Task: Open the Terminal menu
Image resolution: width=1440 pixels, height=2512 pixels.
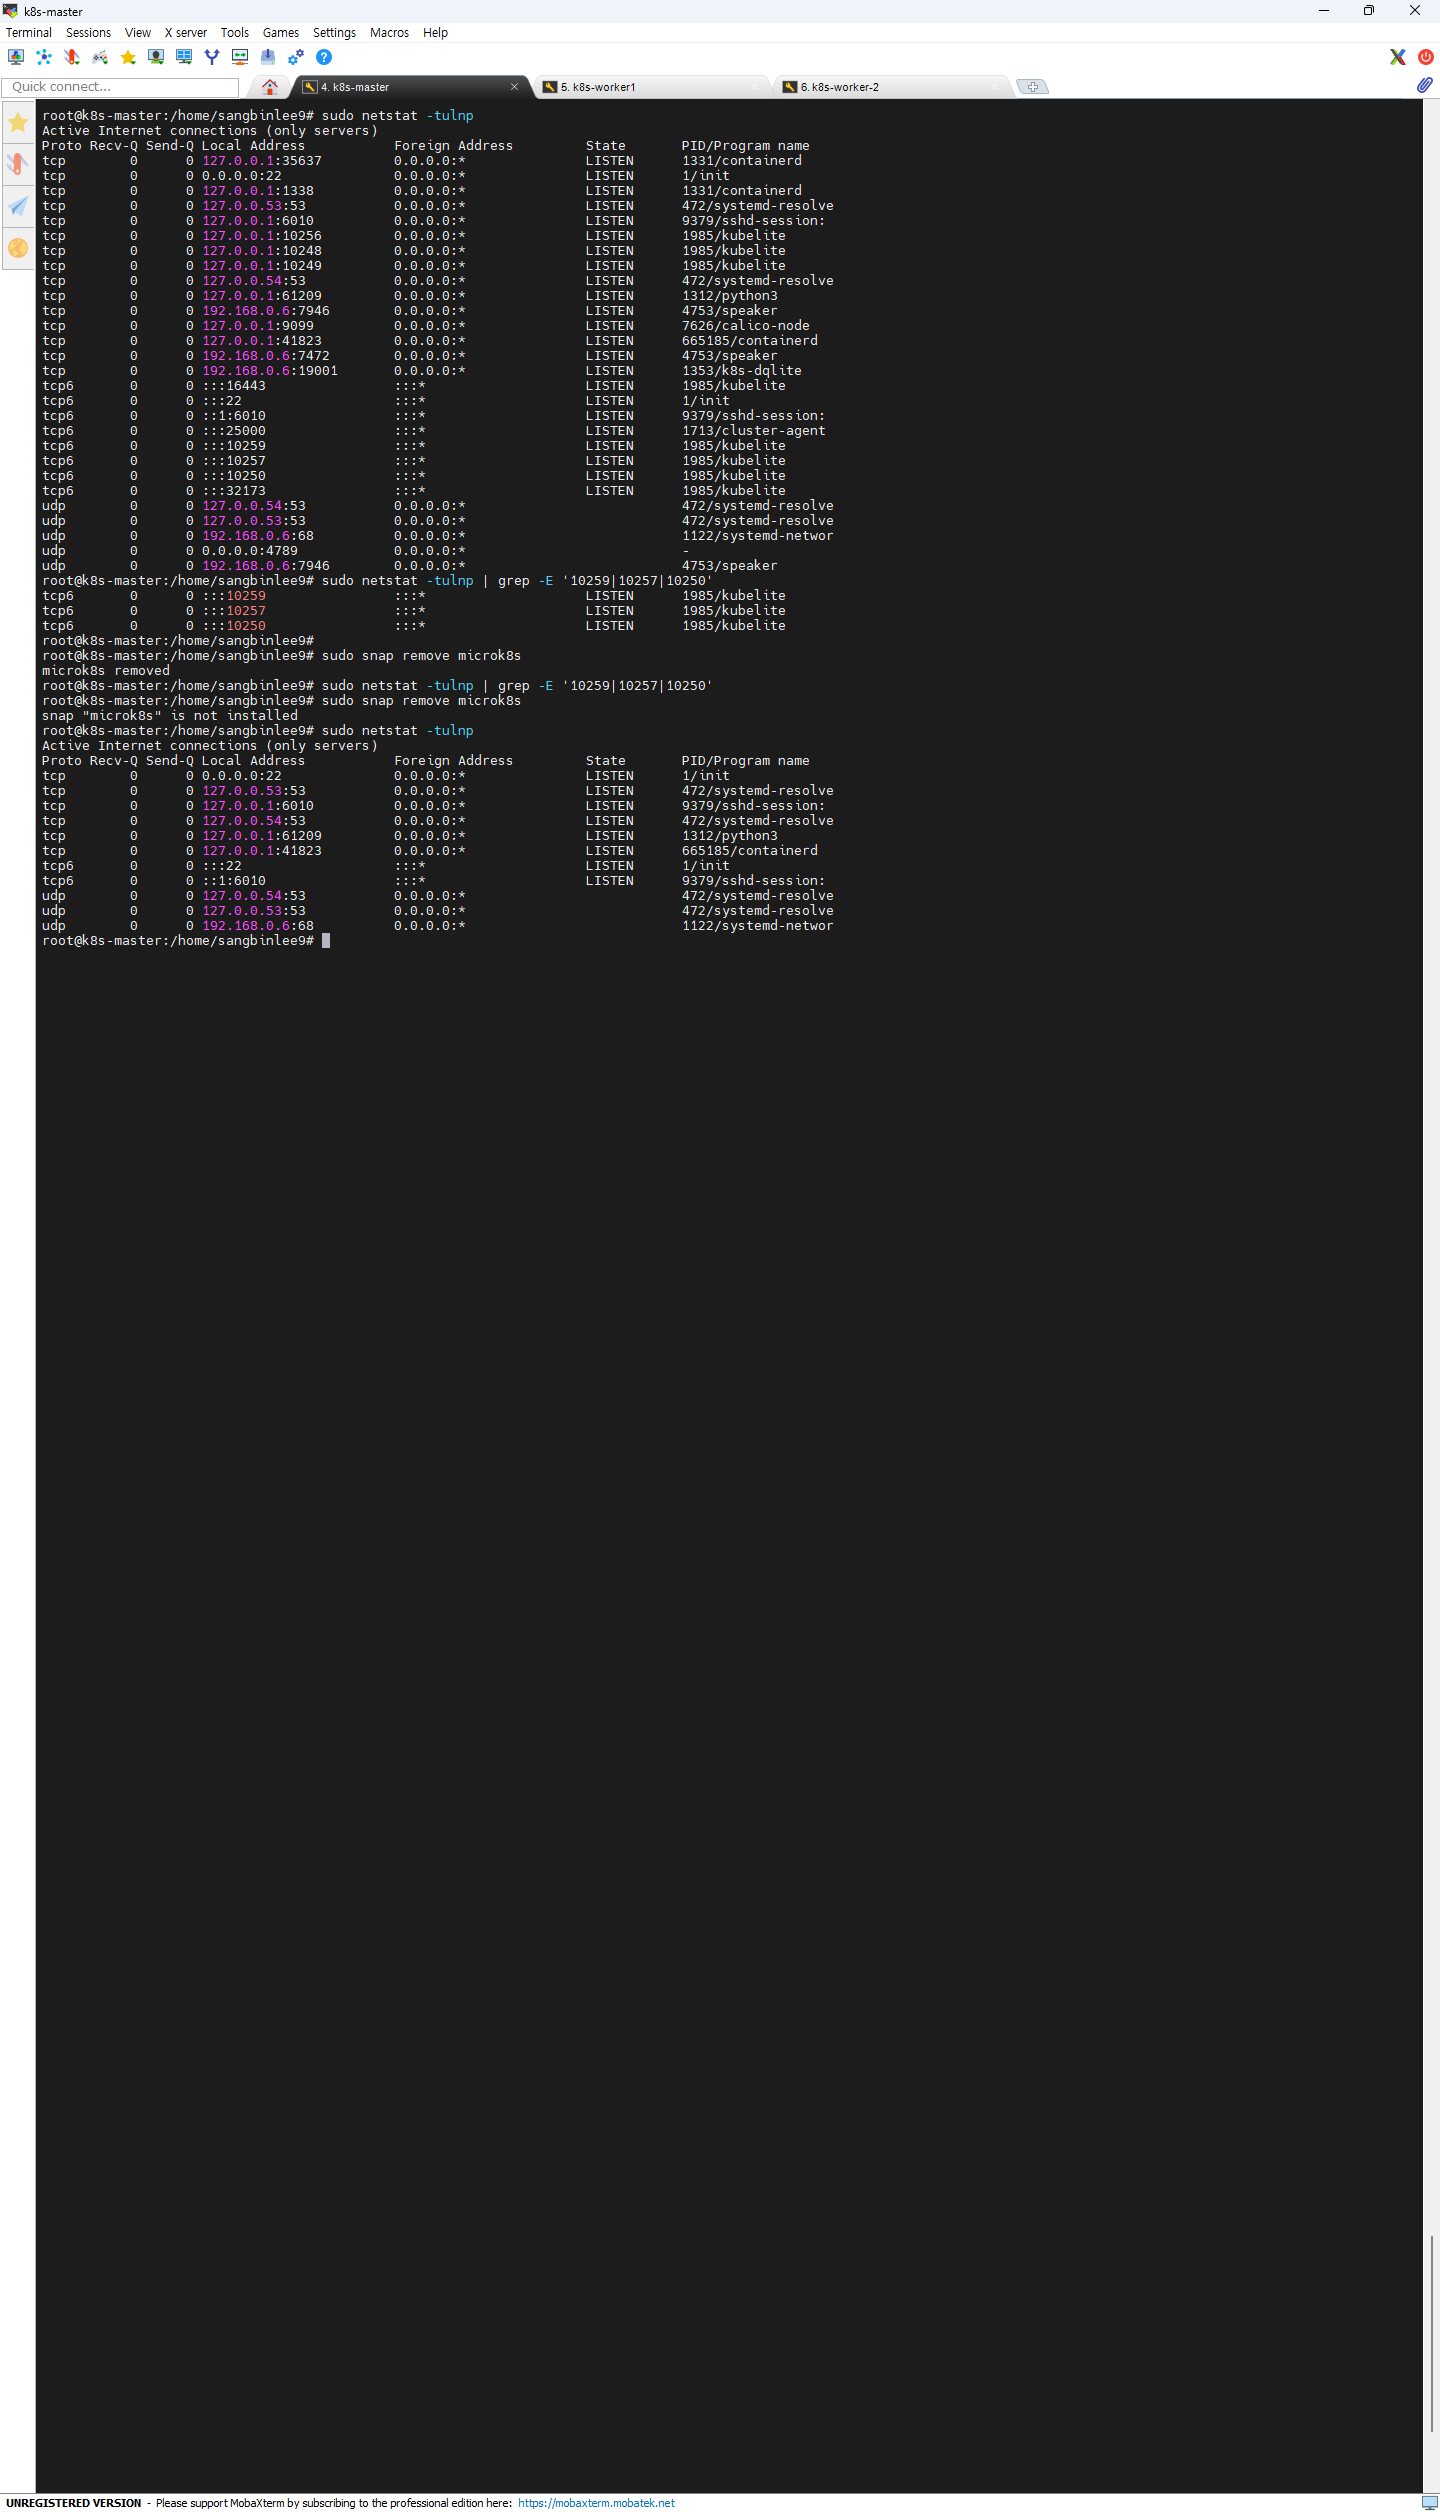Action: pos(29,33)
